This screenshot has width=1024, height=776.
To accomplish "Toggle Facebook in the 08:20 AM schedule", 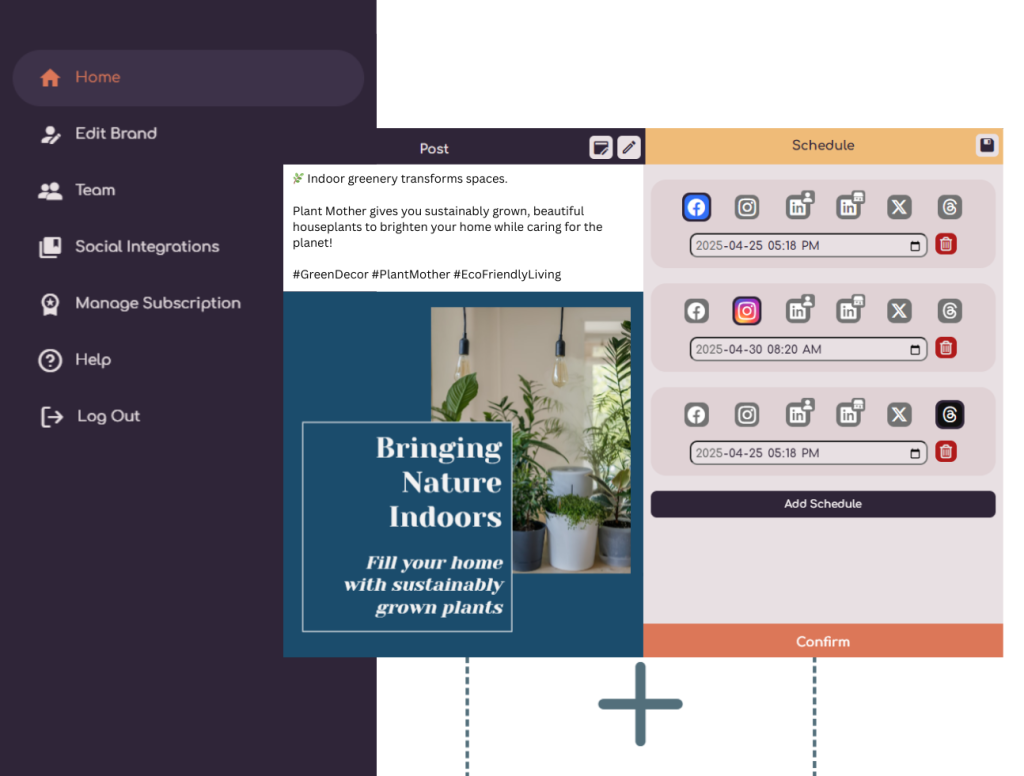I will tap(696, 311).
